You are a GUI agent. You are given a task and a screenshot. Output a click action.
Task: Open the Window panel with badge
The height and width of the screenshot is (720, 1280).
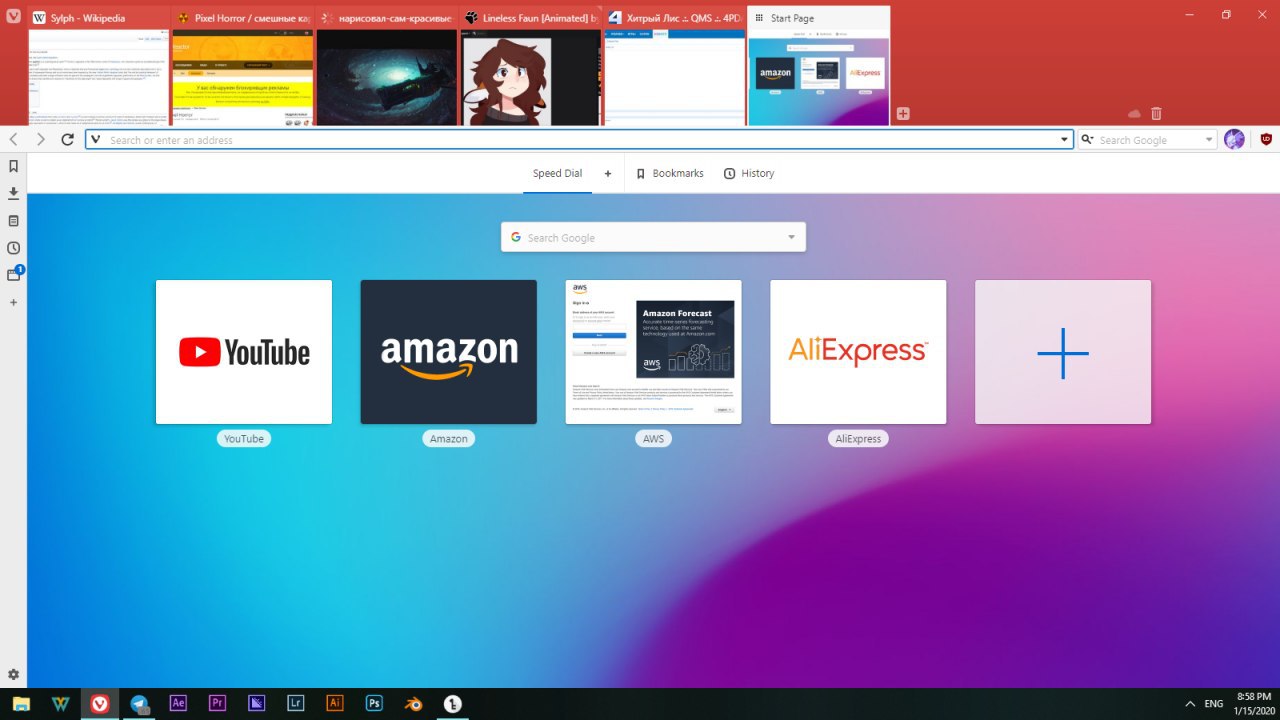pyautogui.click(x=14, y=274)
